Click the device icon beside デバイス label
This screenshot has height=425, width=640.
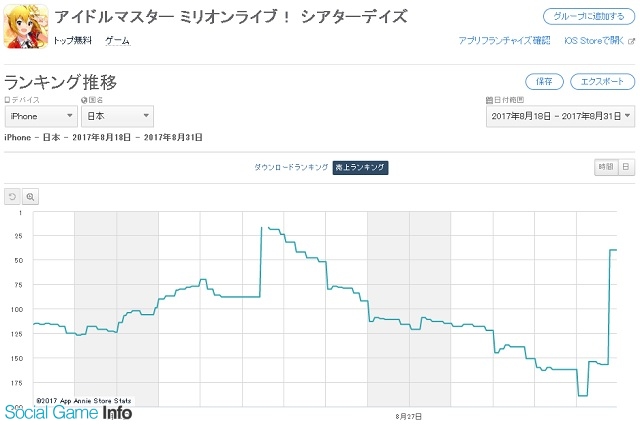pos(7,100)
